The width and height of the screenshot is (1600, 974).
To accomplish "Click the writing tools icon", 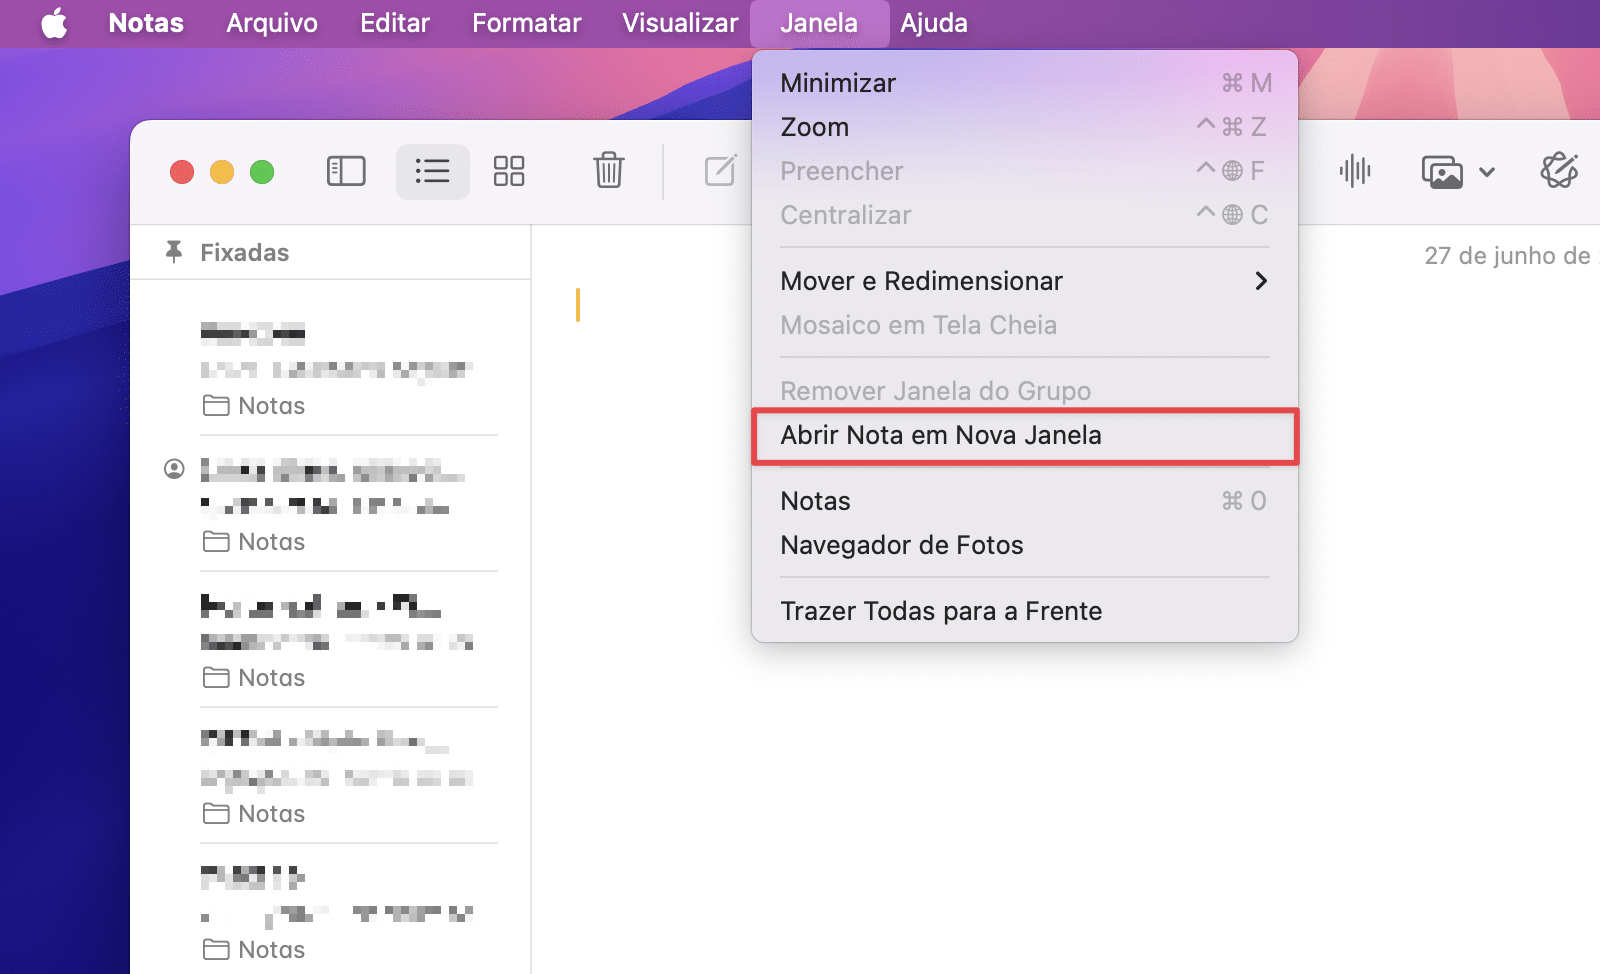I will coord(1559,171).
